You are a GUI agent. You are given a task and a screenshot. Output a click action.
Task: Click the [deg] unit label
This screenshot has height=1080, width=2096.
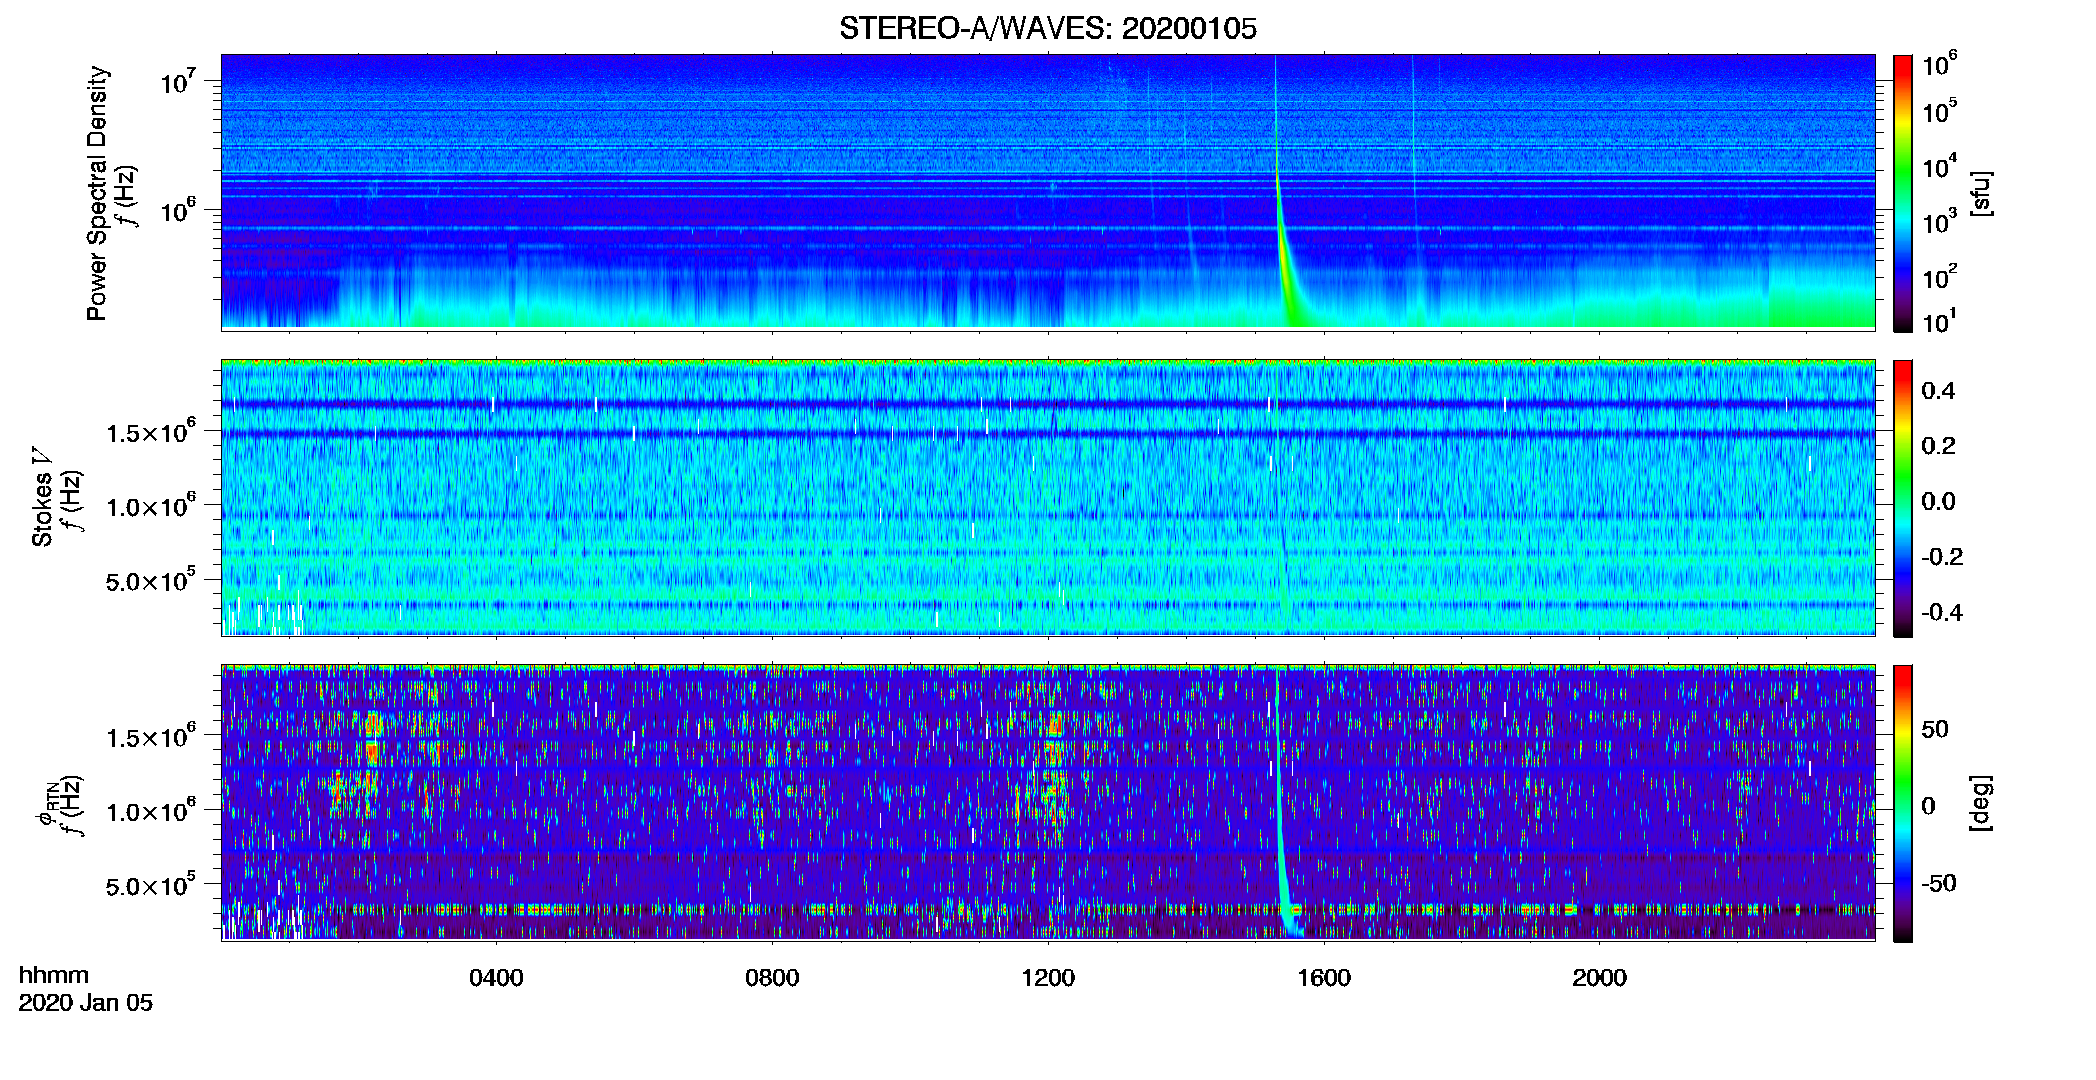1982,803
